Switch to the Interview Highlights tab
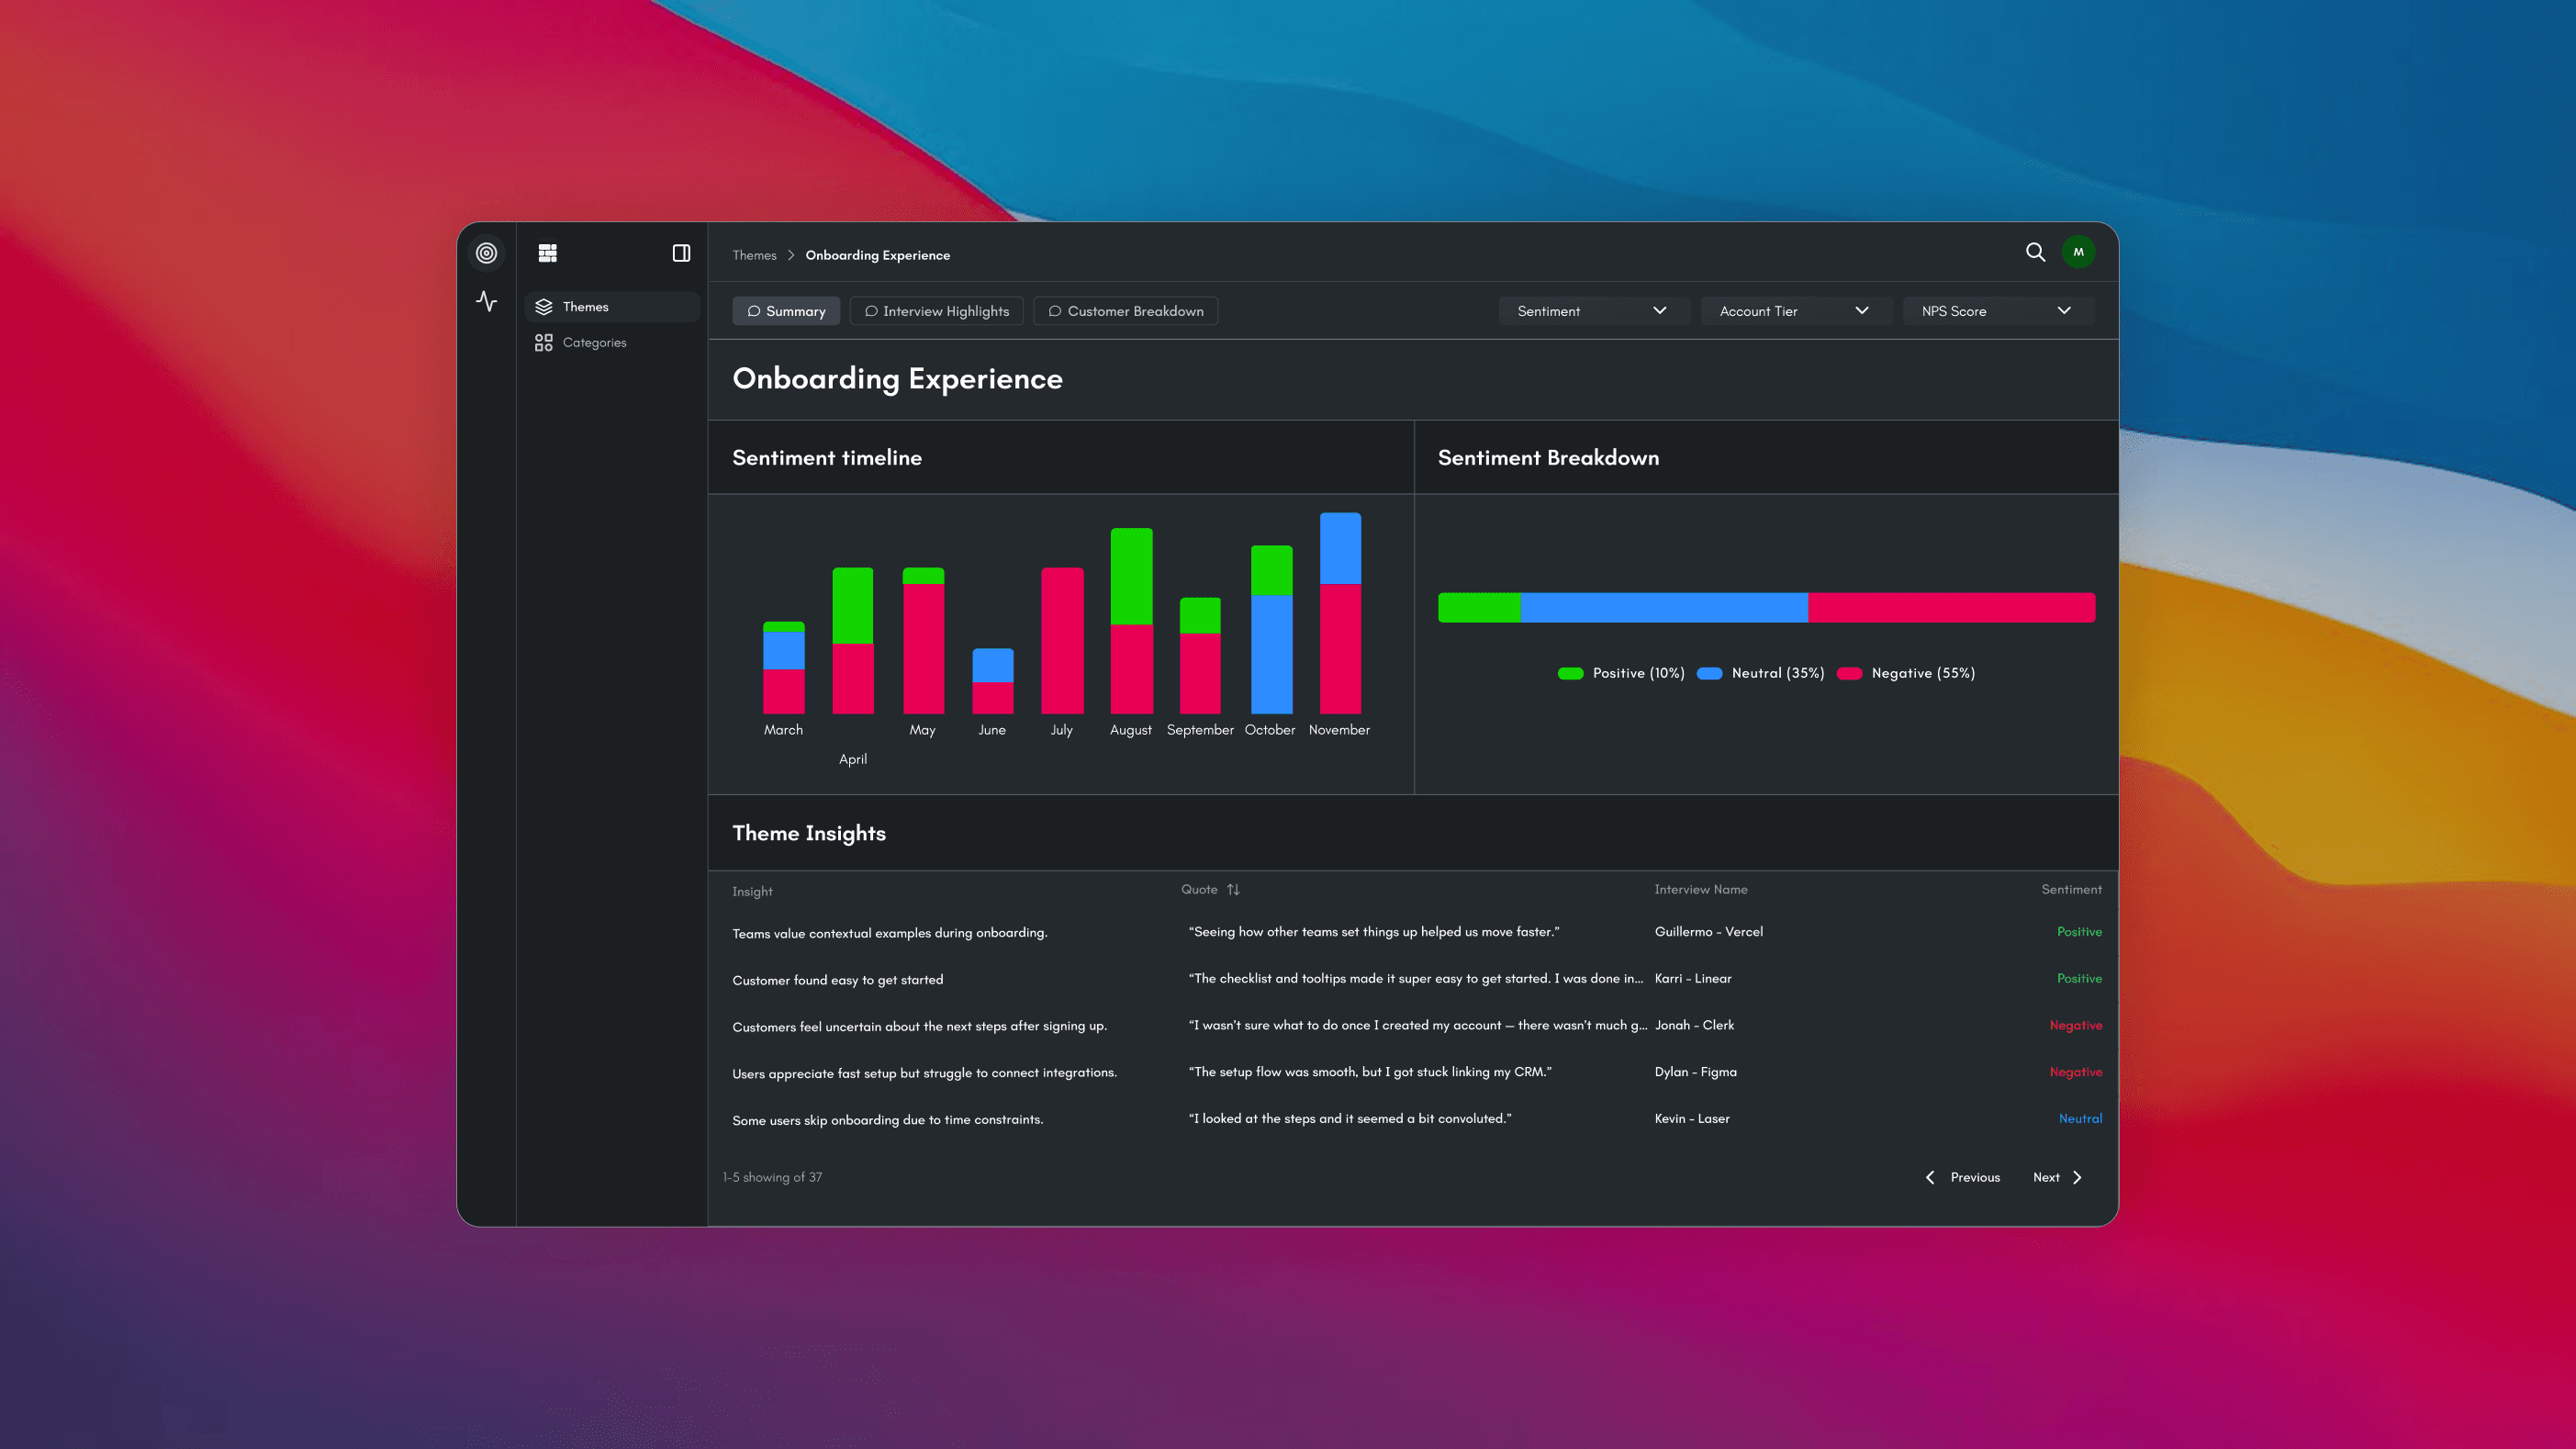2576x1449 pixels. tap(936, 311)
